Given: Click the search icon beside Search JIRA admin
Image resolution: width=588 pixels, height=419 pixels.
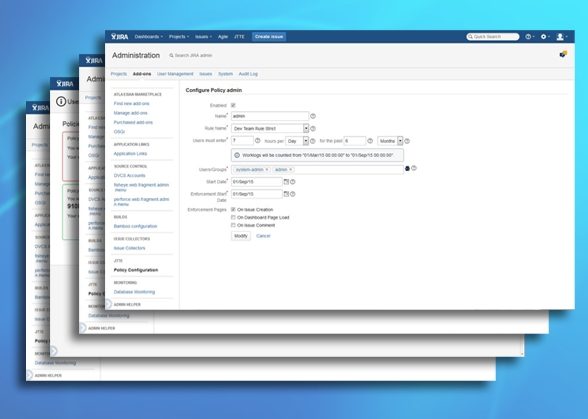Looking at the screenshot, I should coord(171,56).
